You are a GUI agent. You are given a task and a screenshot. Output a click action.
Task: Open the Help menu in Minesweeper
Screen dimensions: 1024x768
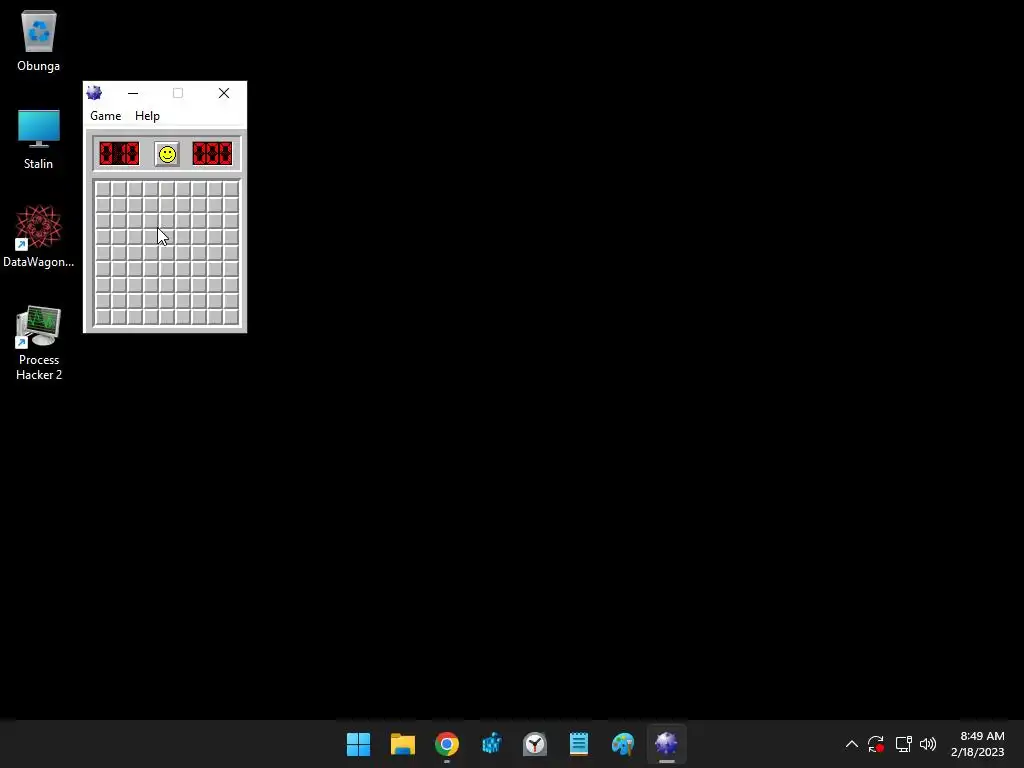click(147, 116)
